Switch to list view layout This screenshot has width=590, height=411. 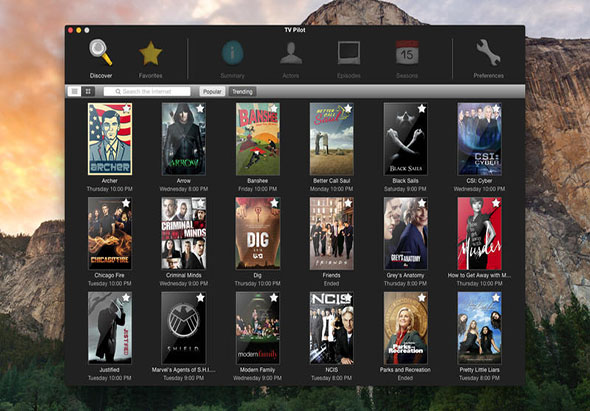75,91
